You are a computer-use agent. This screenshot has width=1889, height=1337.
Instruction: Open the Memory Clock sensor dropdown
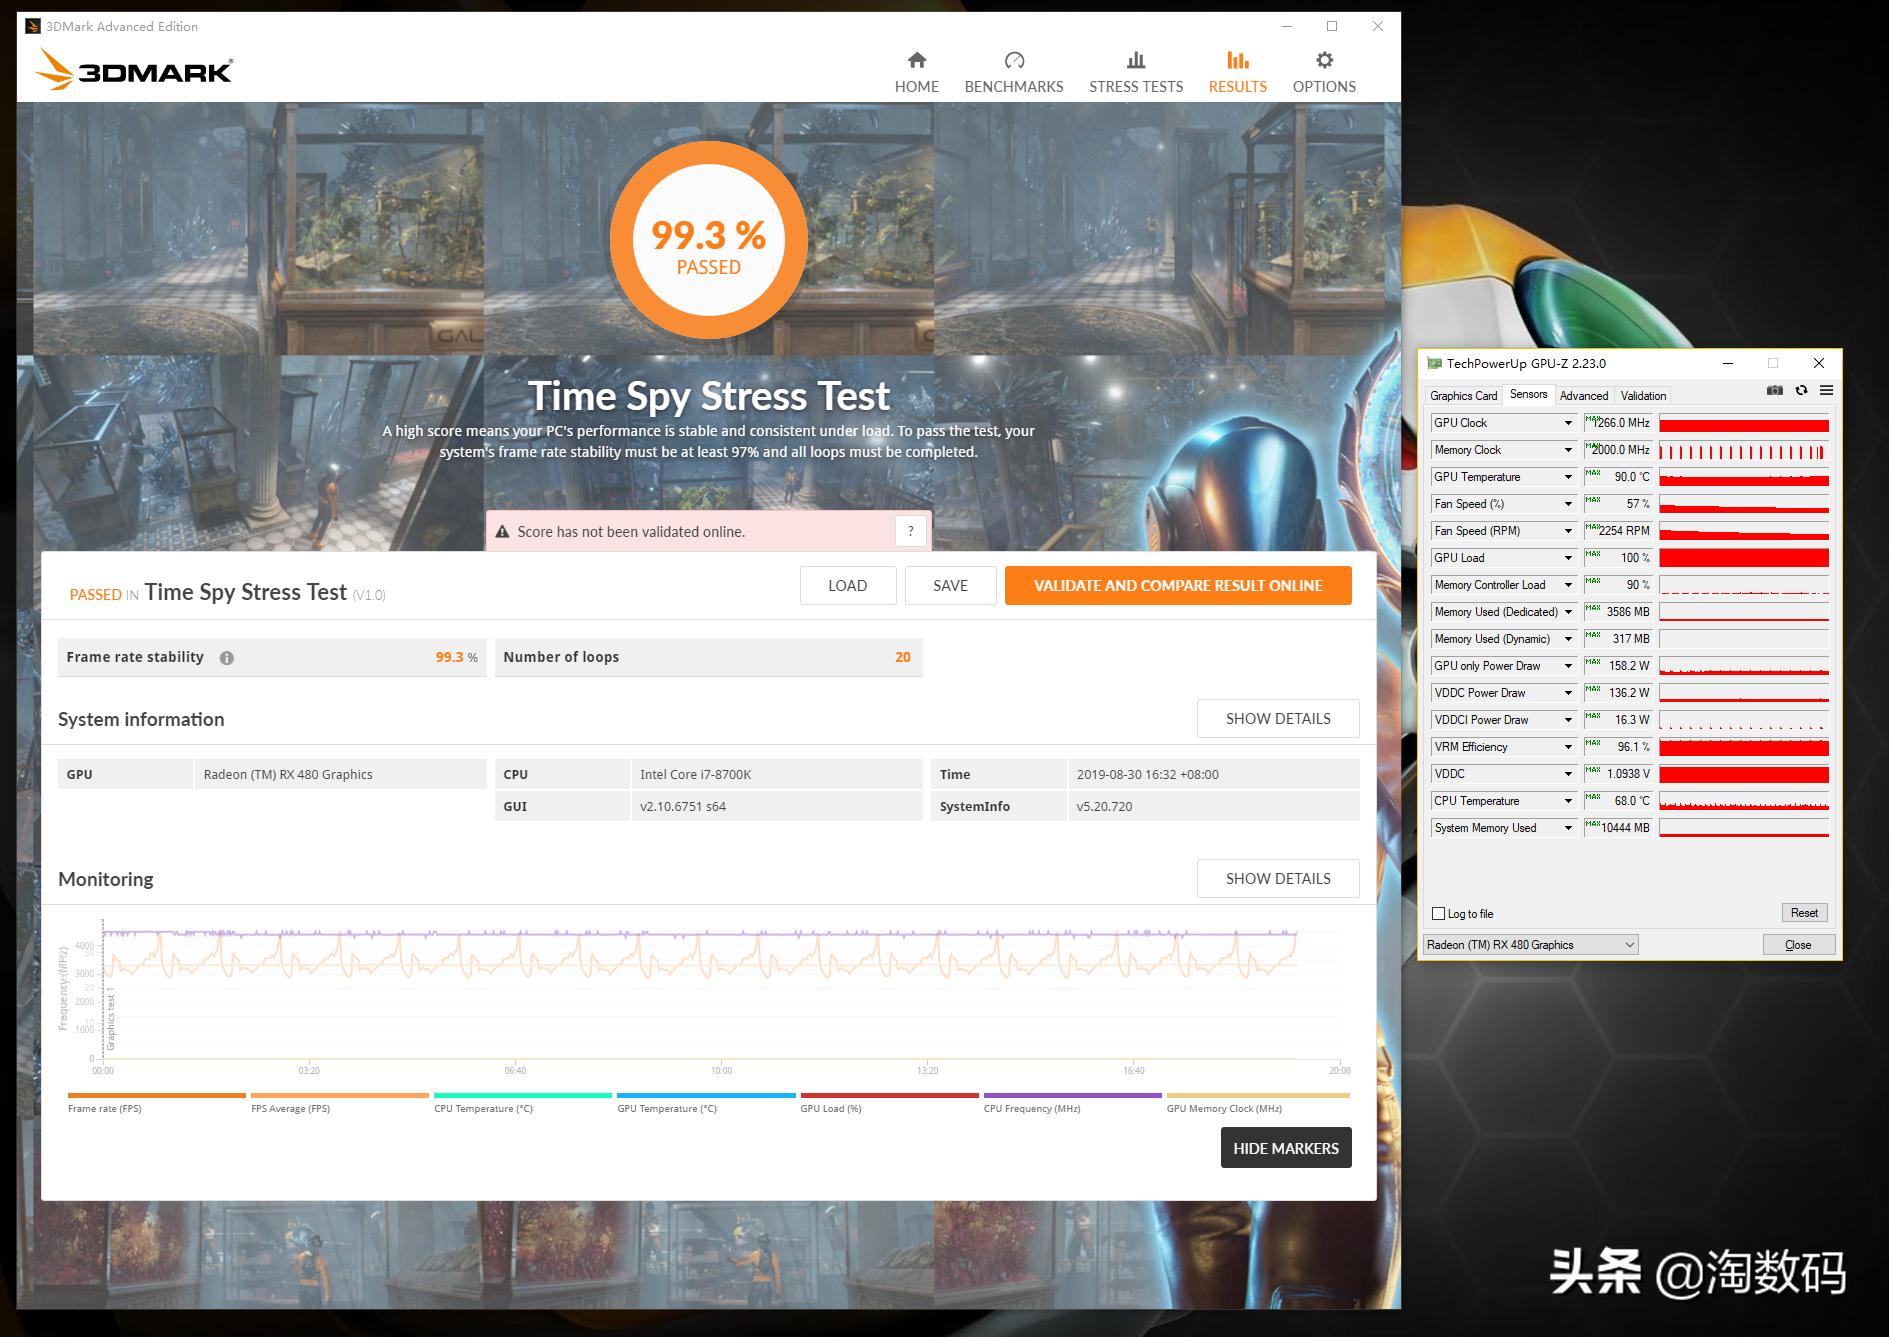coord(1568,450)
